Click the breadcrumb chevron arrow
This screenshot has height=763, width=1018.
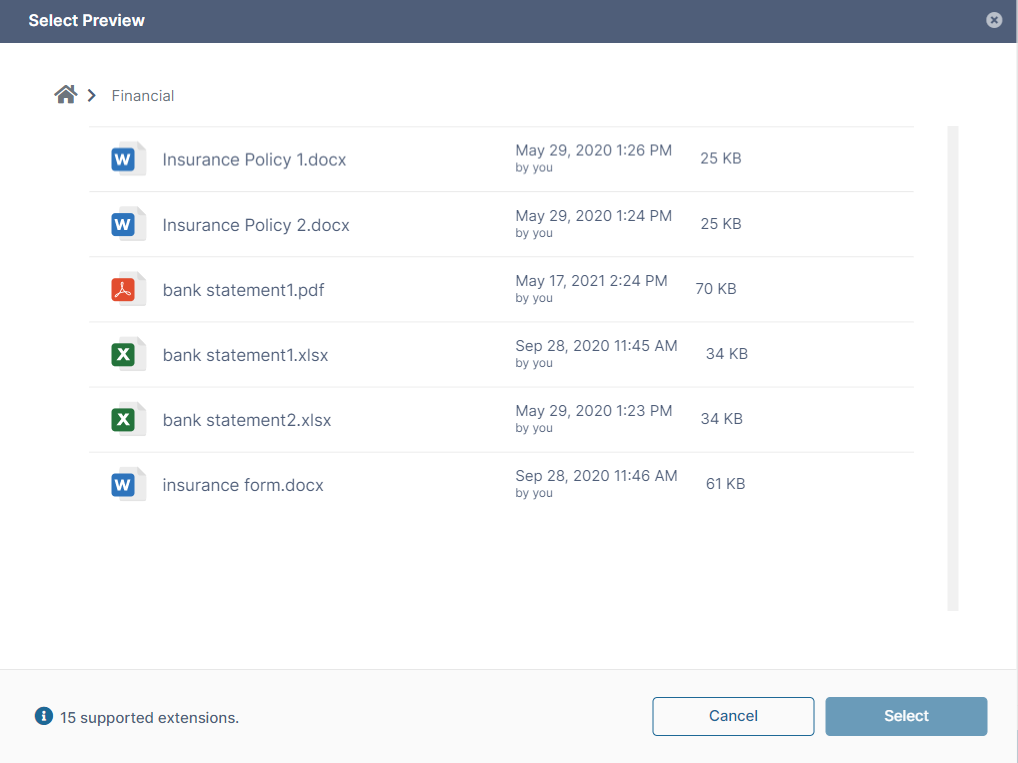point(92,96)
